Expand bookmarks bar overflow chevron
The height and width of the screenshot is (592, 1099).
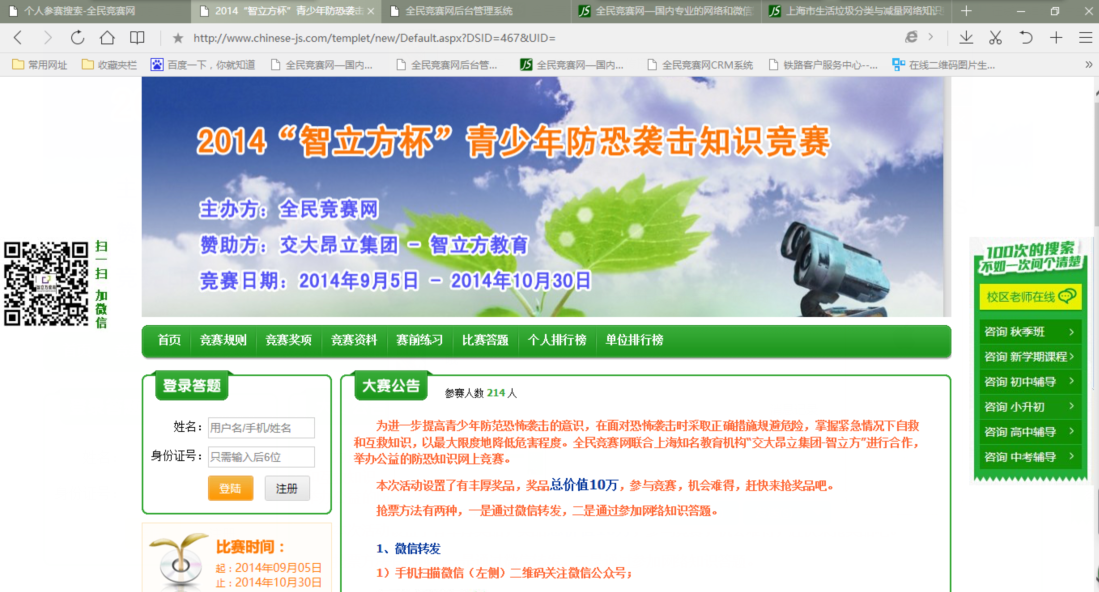tap(1088, 64)
